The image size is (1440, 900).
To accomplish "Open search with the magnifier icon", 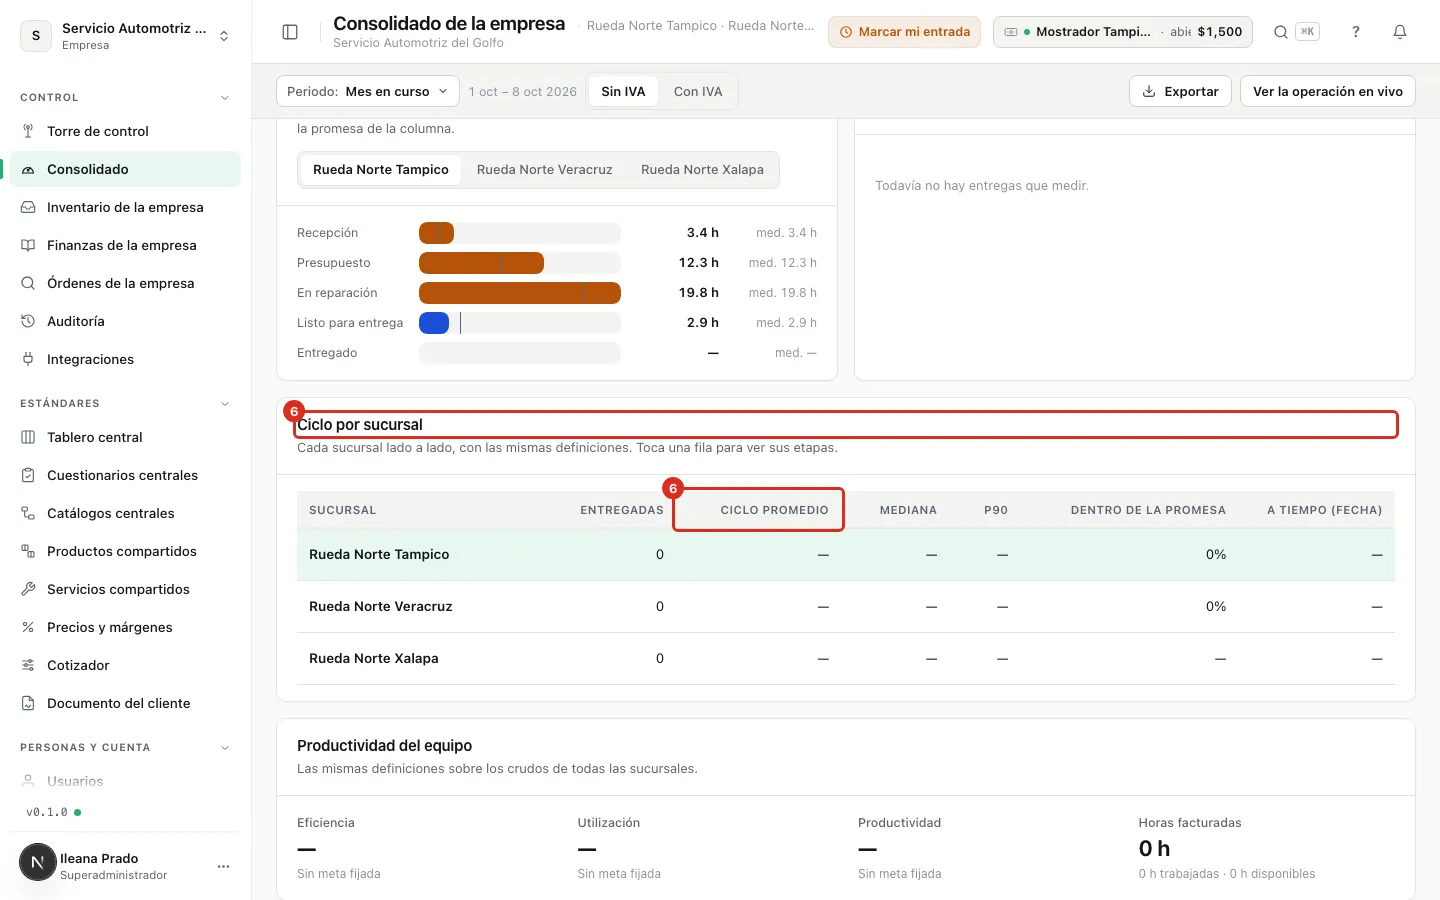I will (1280, 32).
